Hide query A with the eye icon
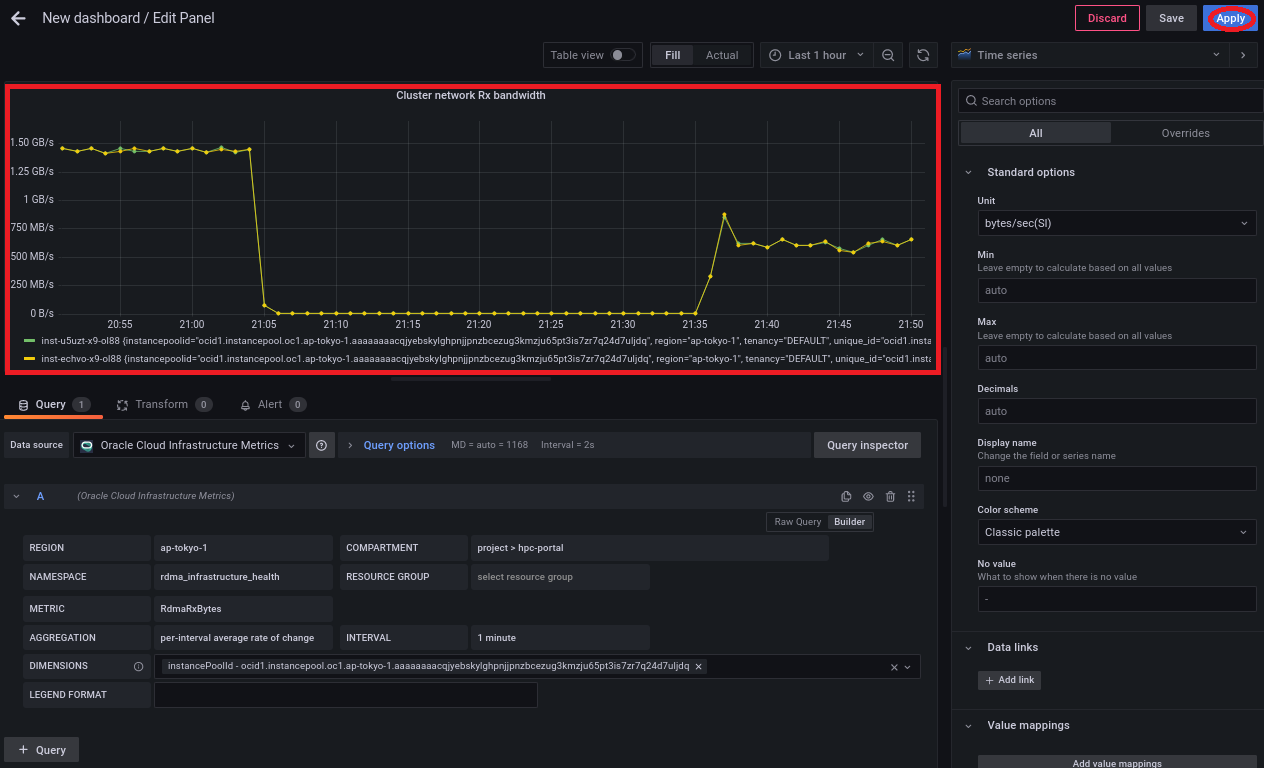Image resolution: width=1264 pixels, height=768 pixels. click(868, 497)
